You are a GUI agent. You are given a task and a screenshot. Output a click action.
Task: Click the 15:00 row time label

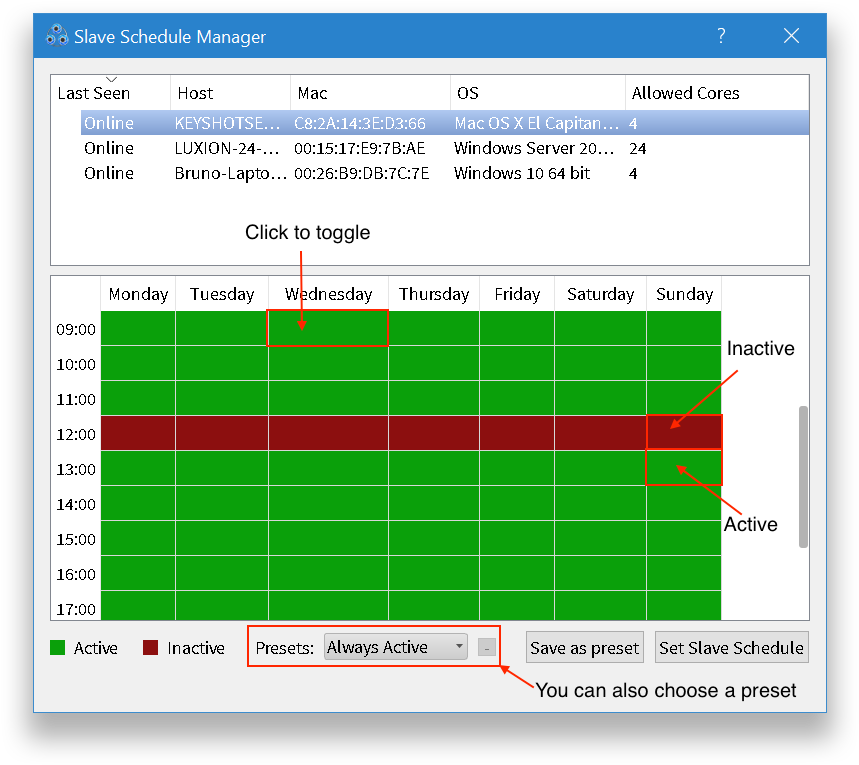click(77, 539)
